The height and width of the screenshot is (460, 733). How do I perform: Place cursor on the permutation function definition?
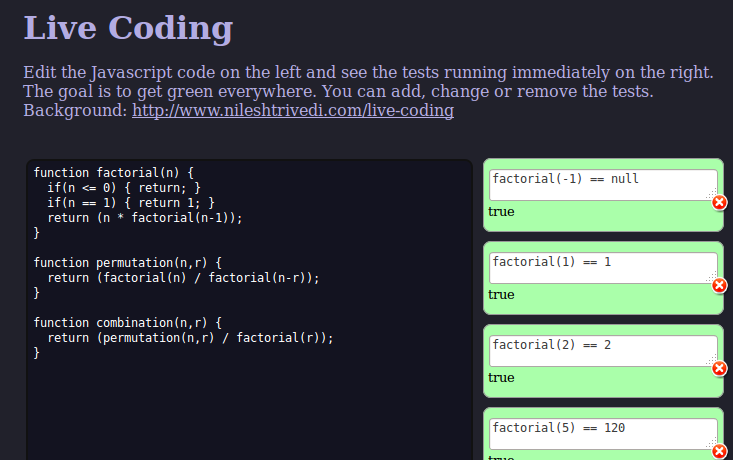pos(128,263)
